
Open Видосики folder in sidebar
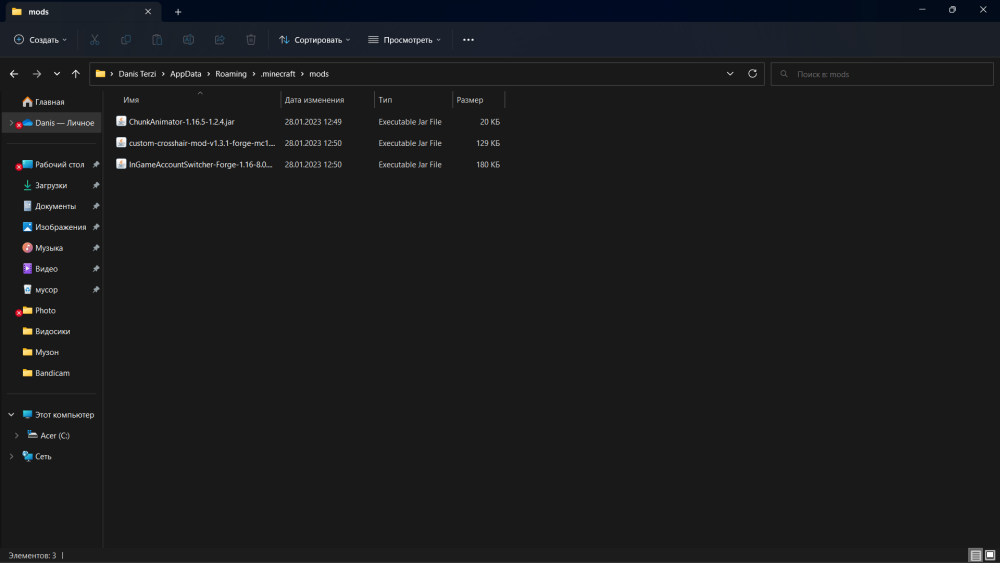coord(52,332)
